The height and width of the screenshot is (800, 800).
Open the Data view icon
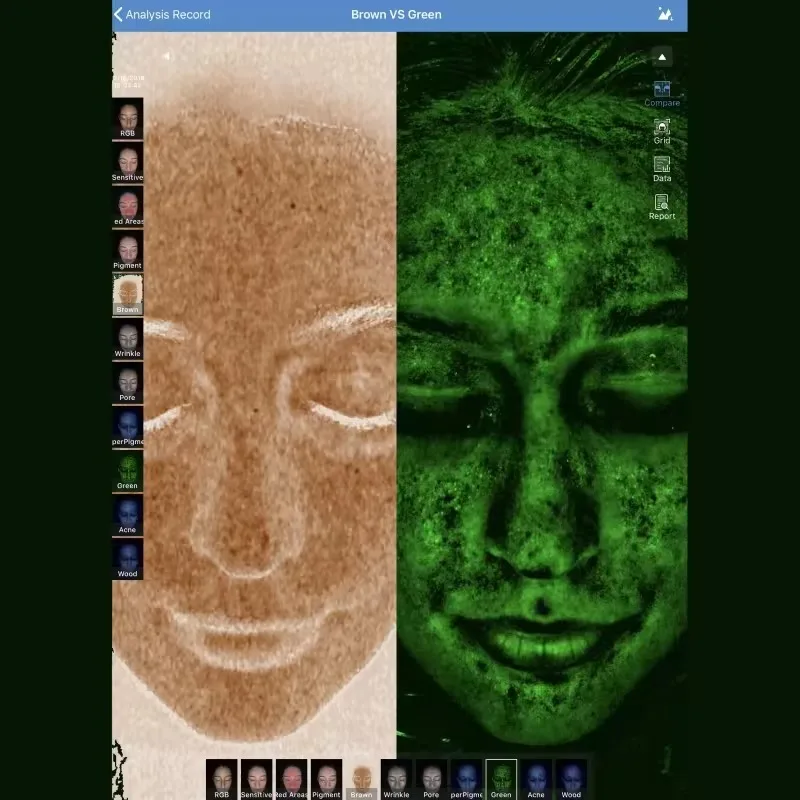[x=661, y=170]
